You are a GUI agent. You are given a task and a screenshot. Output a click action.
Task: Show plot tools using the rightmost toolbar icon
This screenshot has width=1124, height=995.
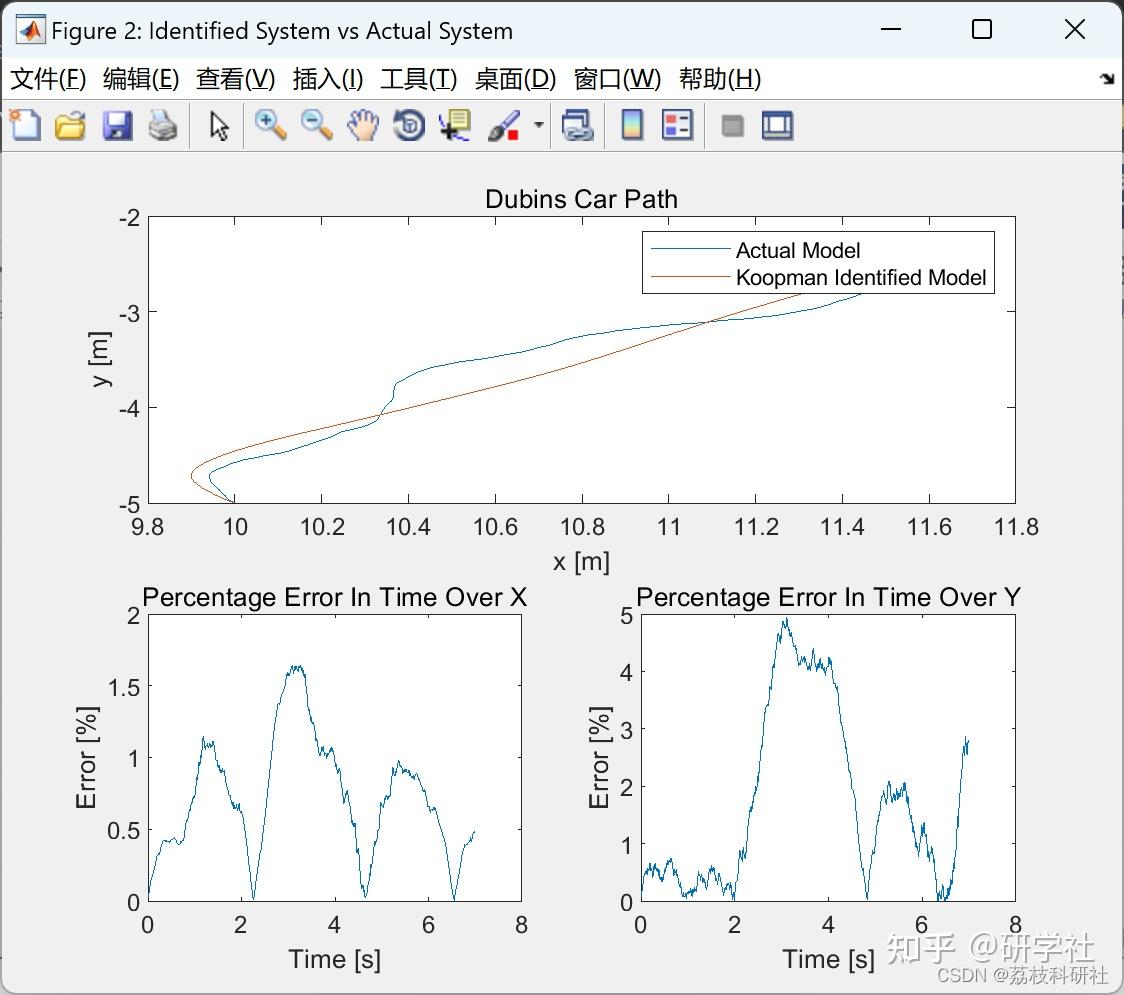pos(777,125)
